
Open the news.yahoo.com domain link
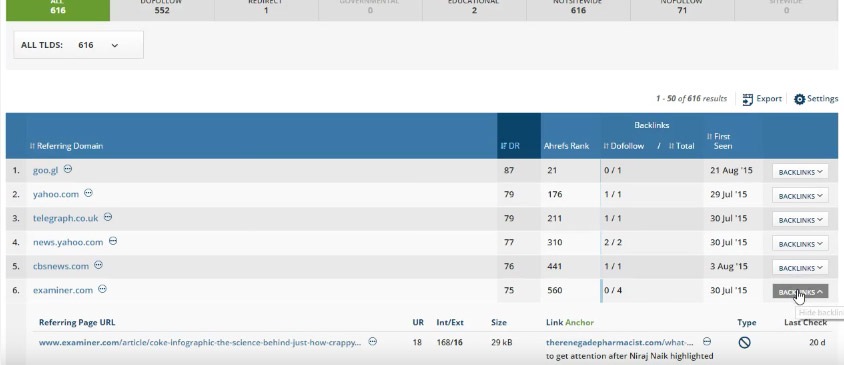click(x=68, y=242)
